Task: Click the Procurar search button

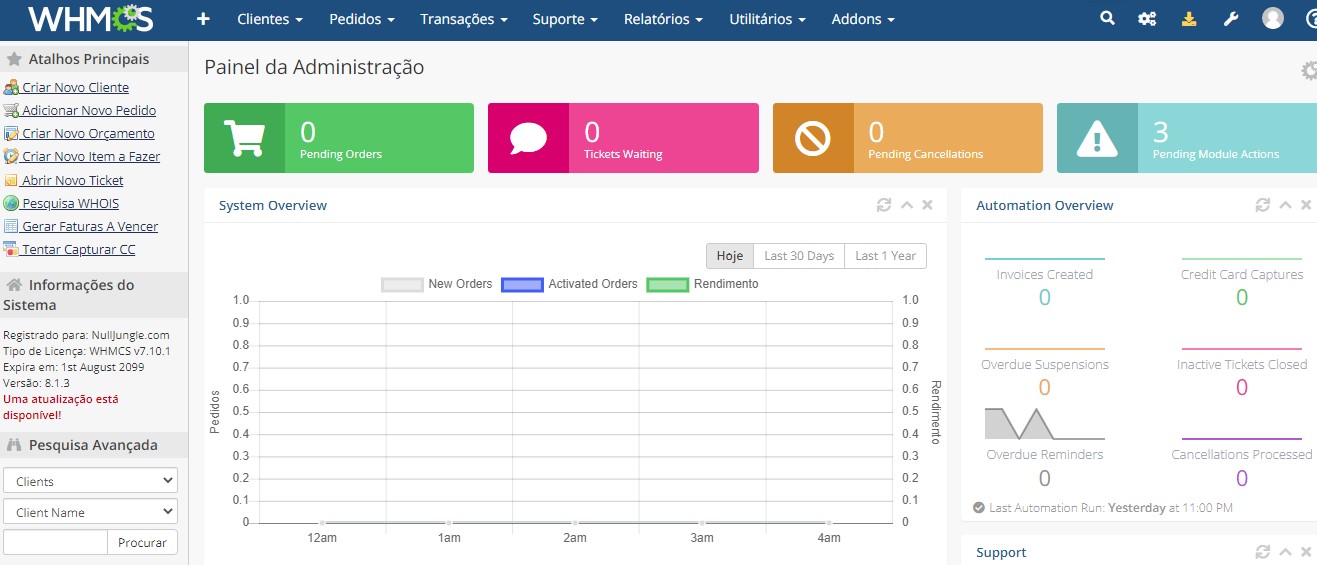Action: click(x=142, y=542)
